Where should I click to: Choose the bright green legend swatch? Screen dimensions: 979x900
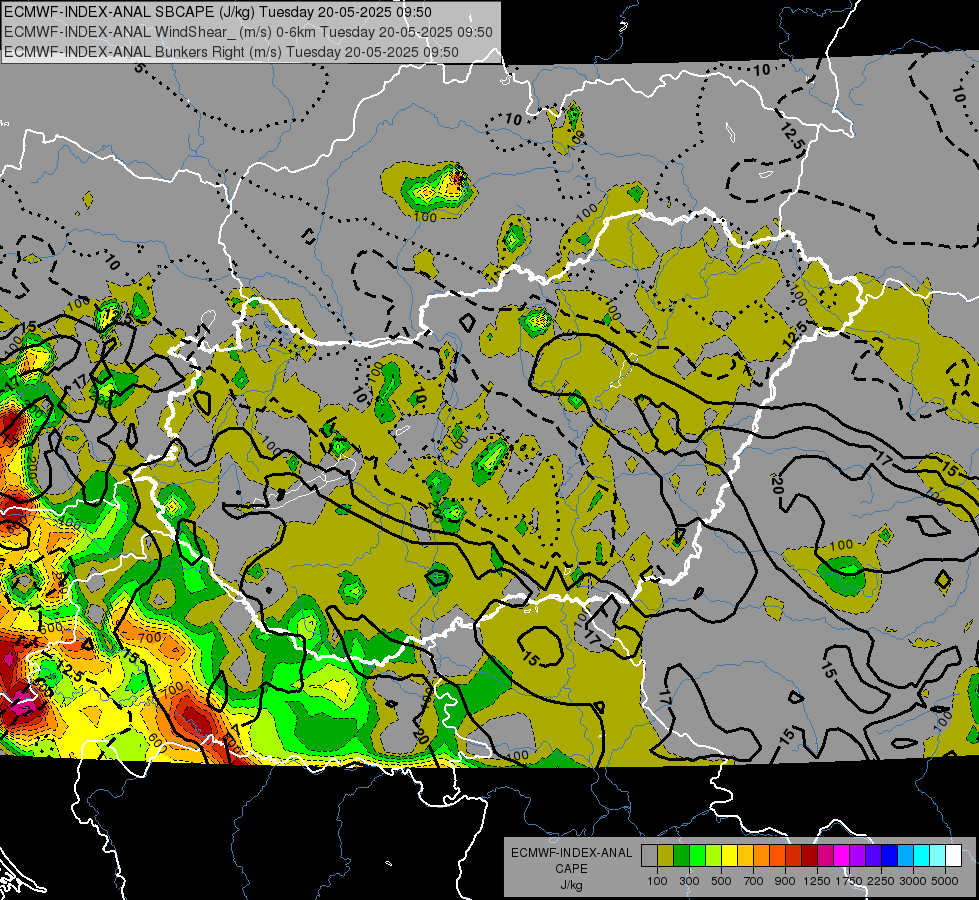697,856
